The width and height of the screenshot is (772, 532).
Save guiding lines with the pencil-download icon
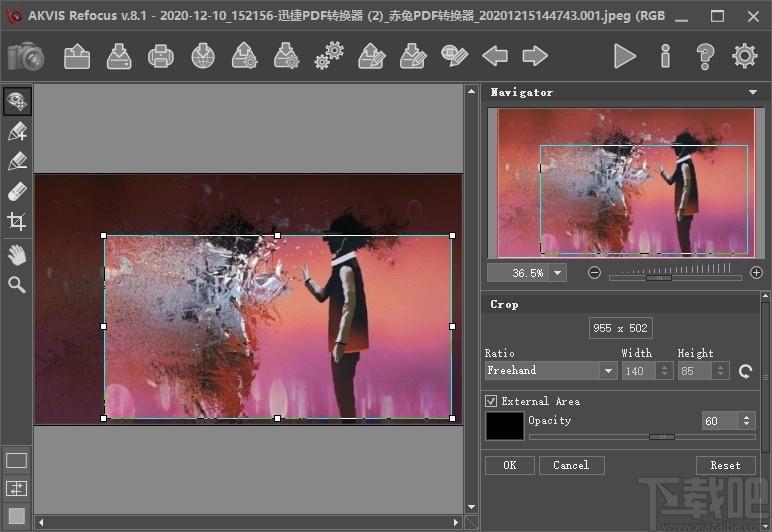click(413, 56)
